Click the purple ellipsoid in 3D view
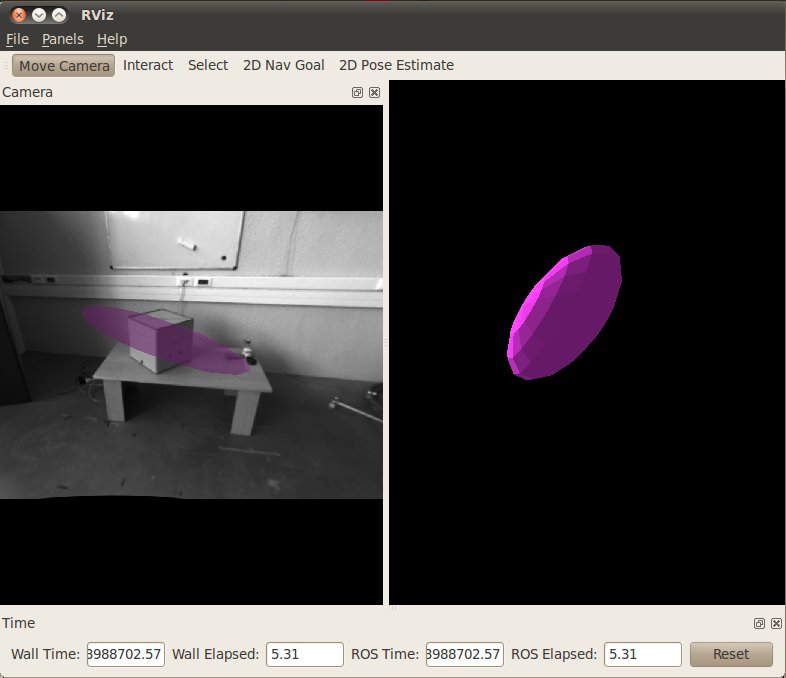The image size is (786, 678). [x=565, y=312]
